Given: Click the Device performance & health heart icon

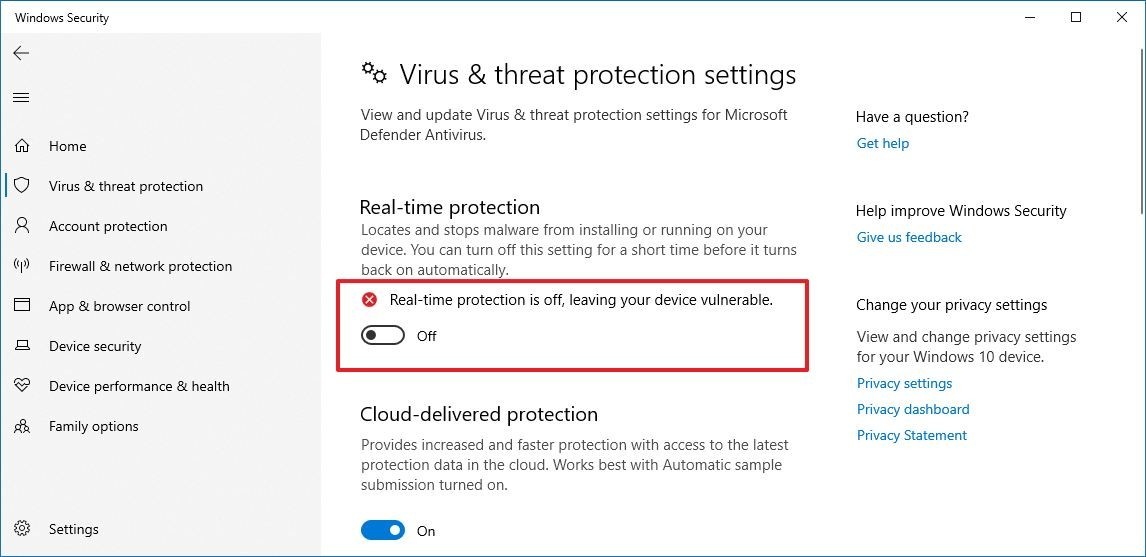Looking at the screenshot, I should click(x=22, y=385).
